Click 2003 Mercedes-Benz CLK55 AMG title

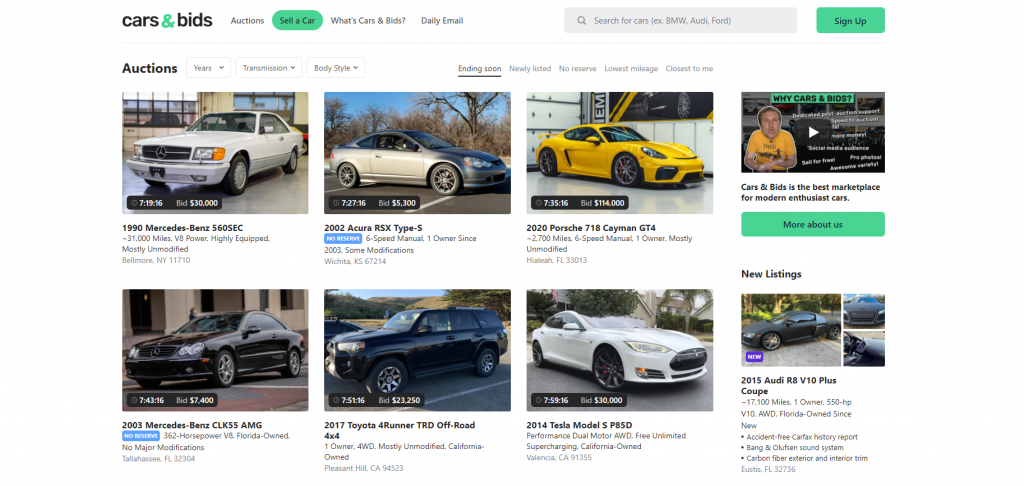[x=192, y=425]
